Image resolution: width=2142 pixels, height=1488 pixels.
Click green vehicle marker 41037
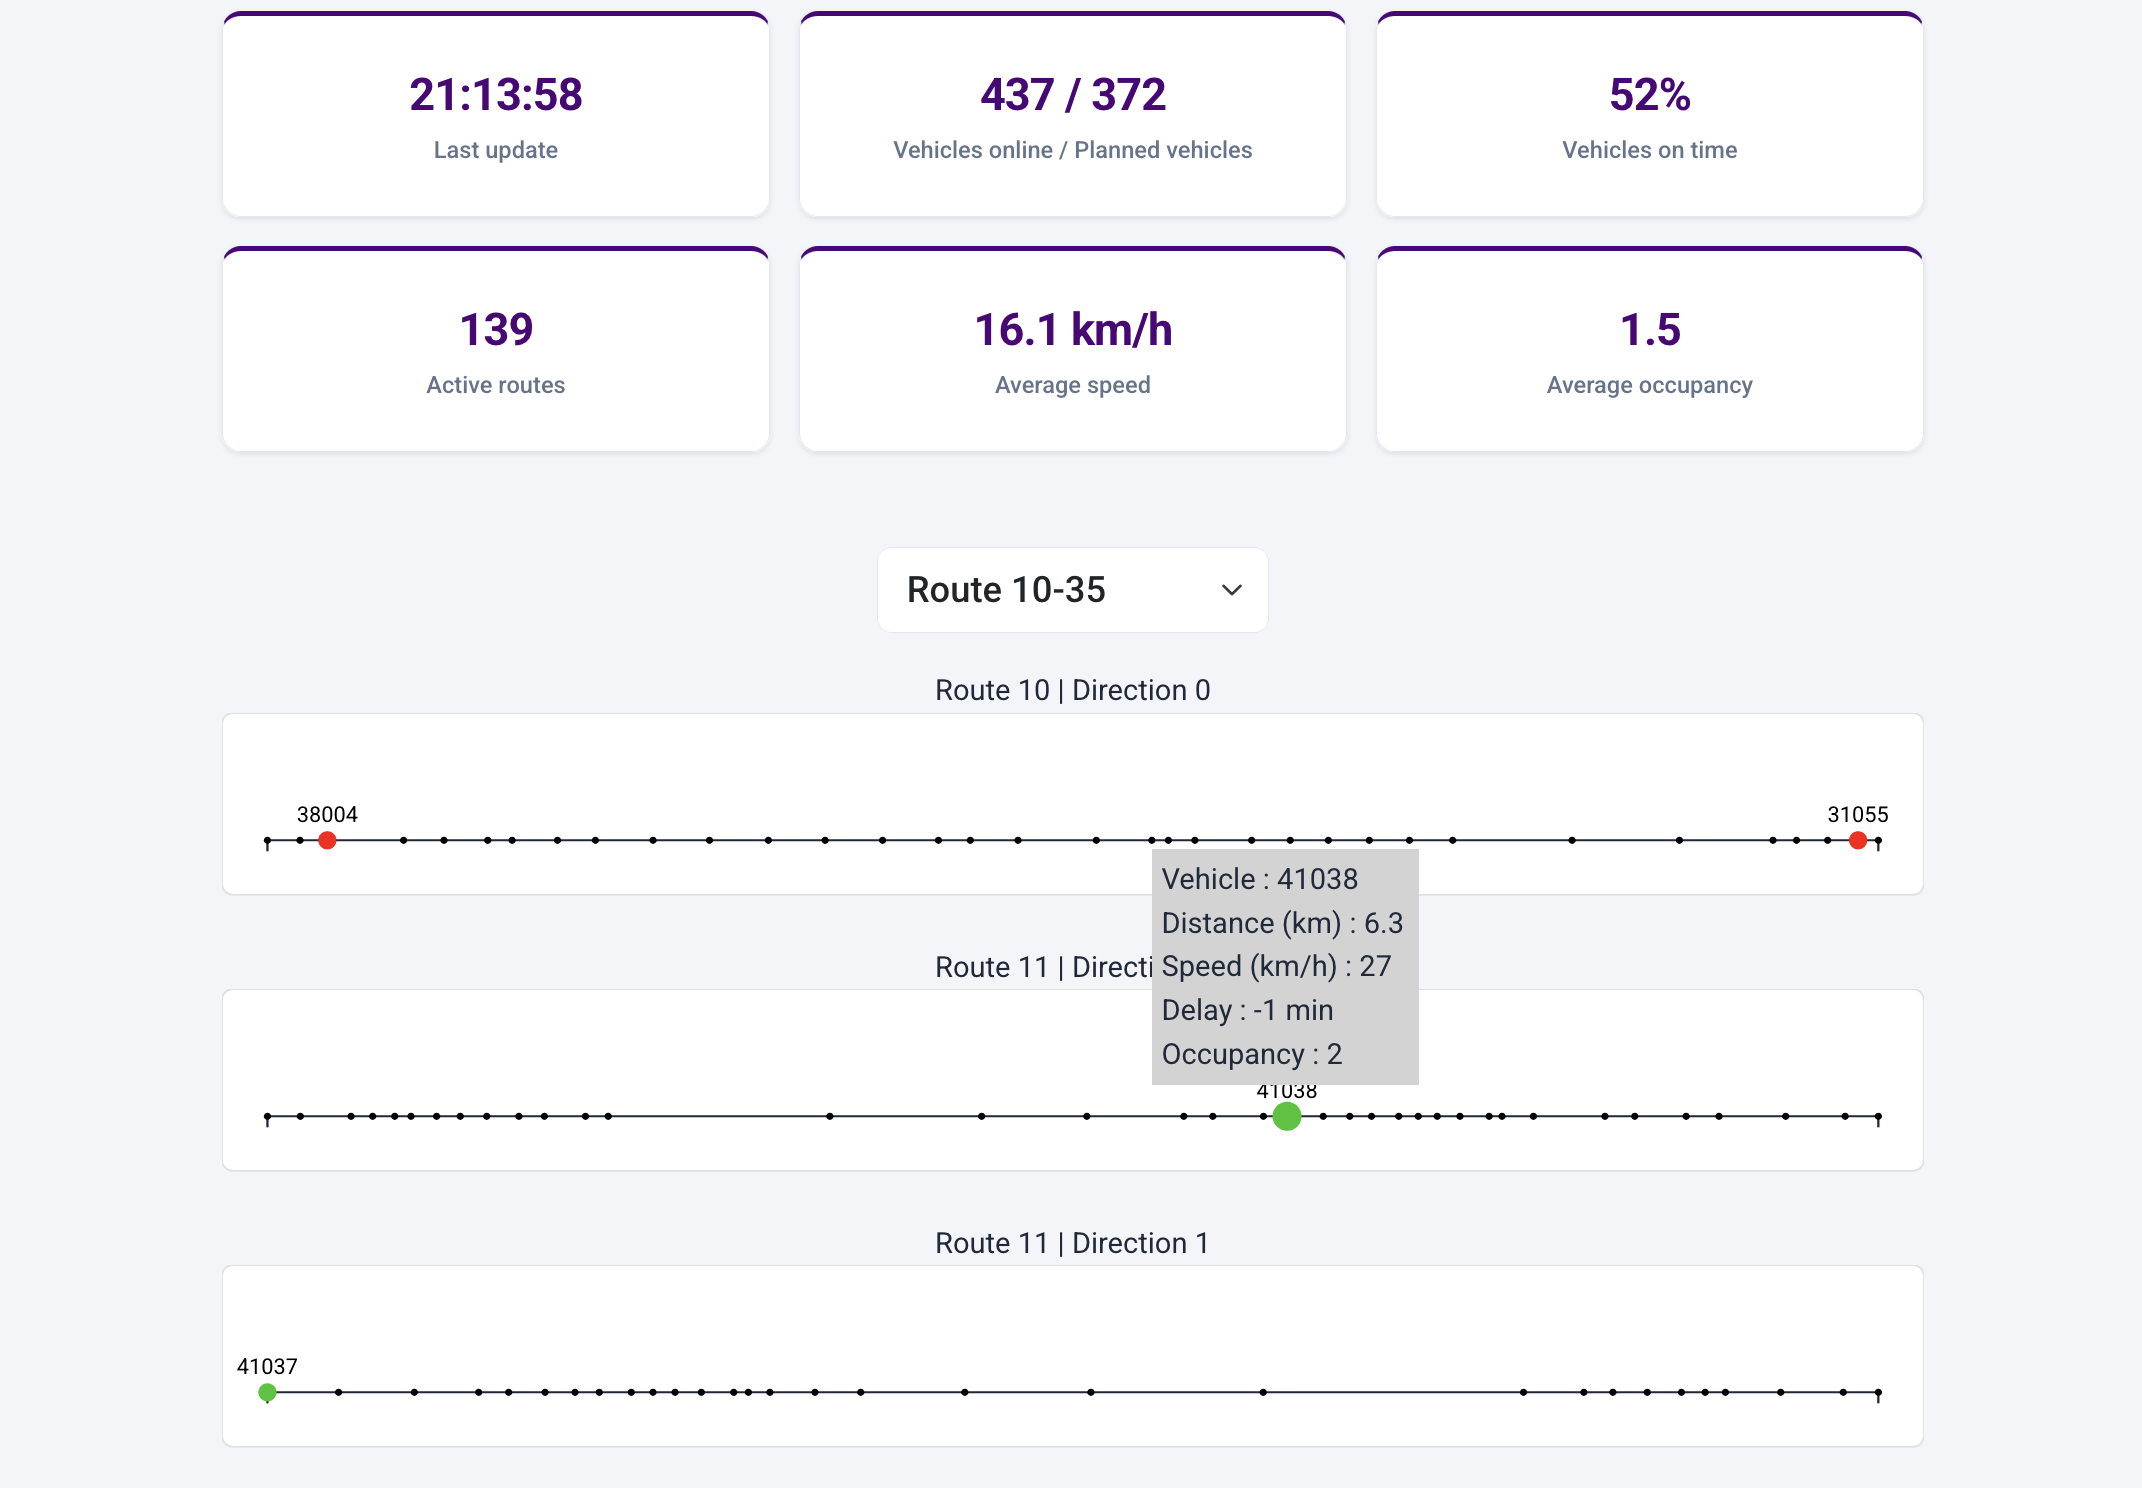point(267,1392)
